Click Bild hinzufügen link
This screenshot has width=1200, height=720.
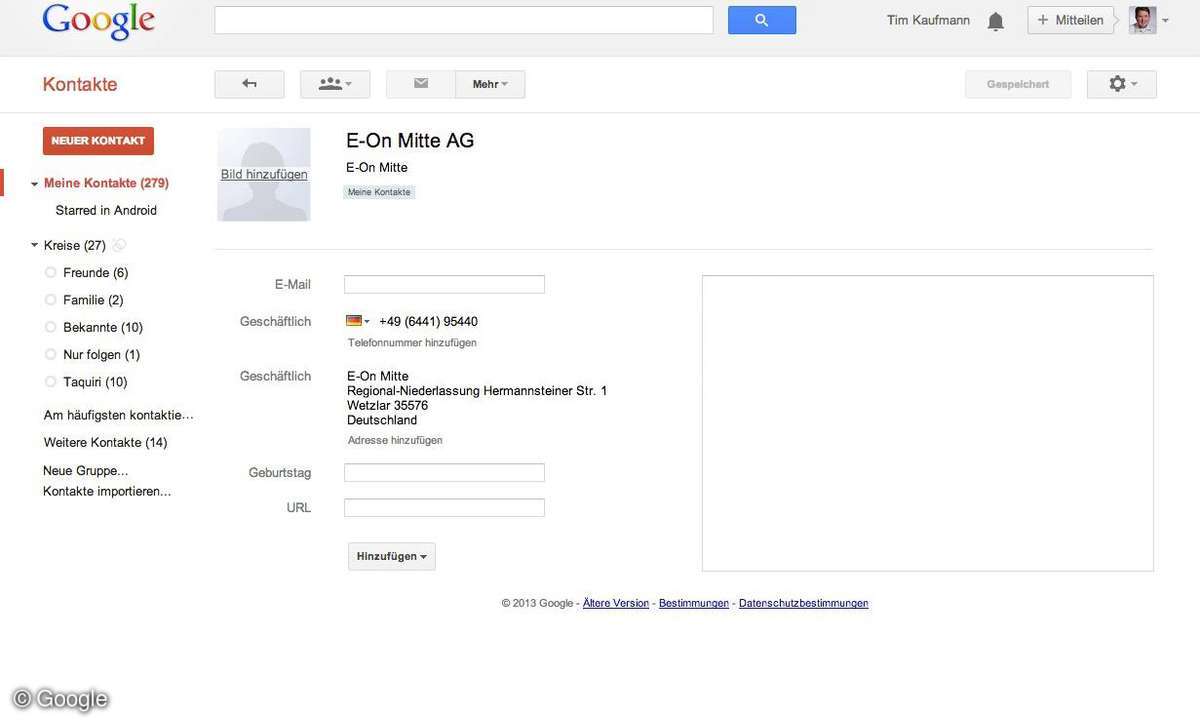pyautogui.click(x=264, y=175)
